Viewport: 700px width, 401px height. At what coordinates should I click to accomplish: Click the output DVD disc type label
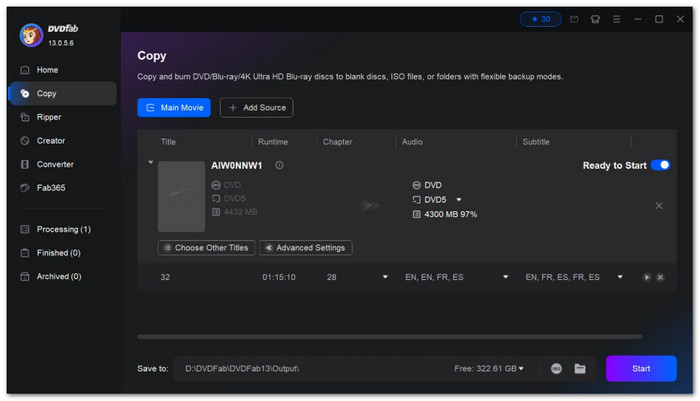[x=433, y=185]
